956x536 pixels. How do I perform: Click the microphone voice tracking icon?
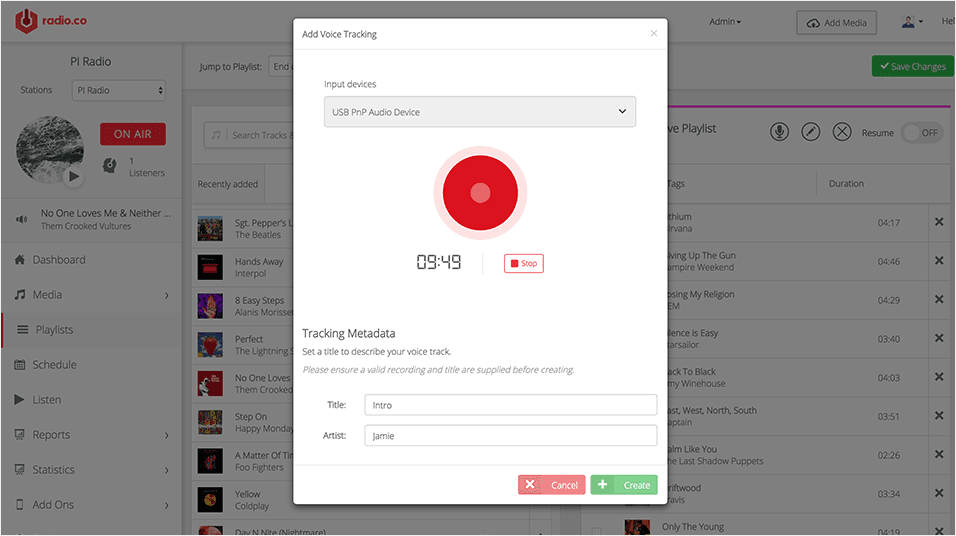[x=779, y=132]
